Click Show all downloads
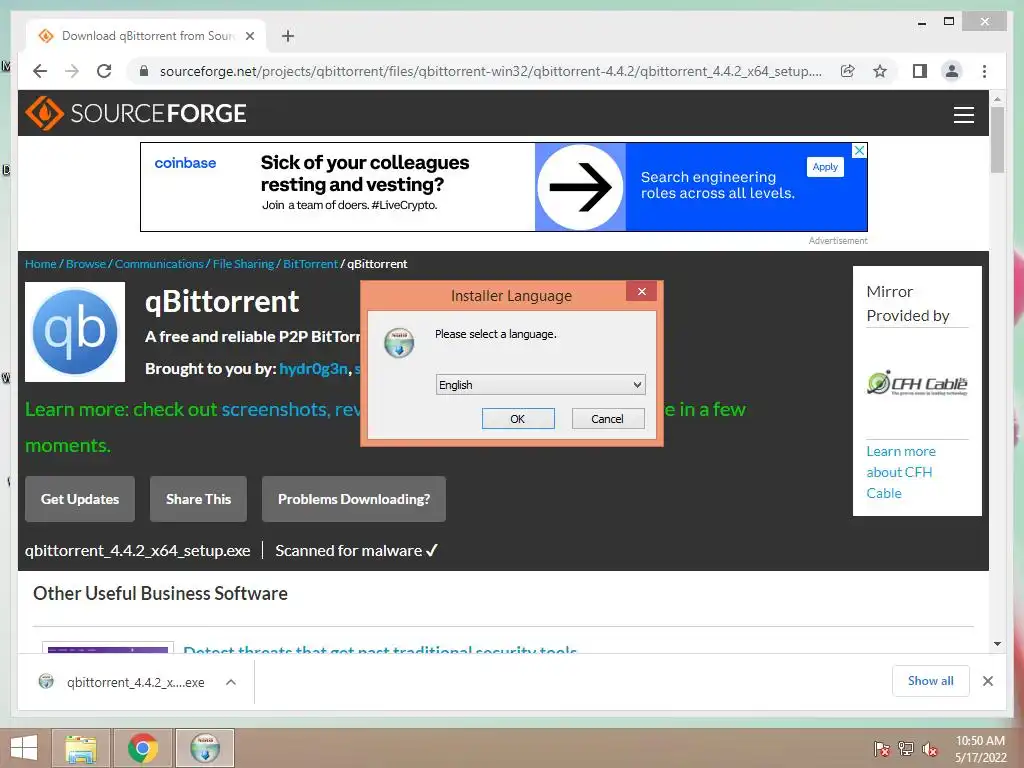The image size is (1024, 768). pyautogui.click(x=931, y=681)
